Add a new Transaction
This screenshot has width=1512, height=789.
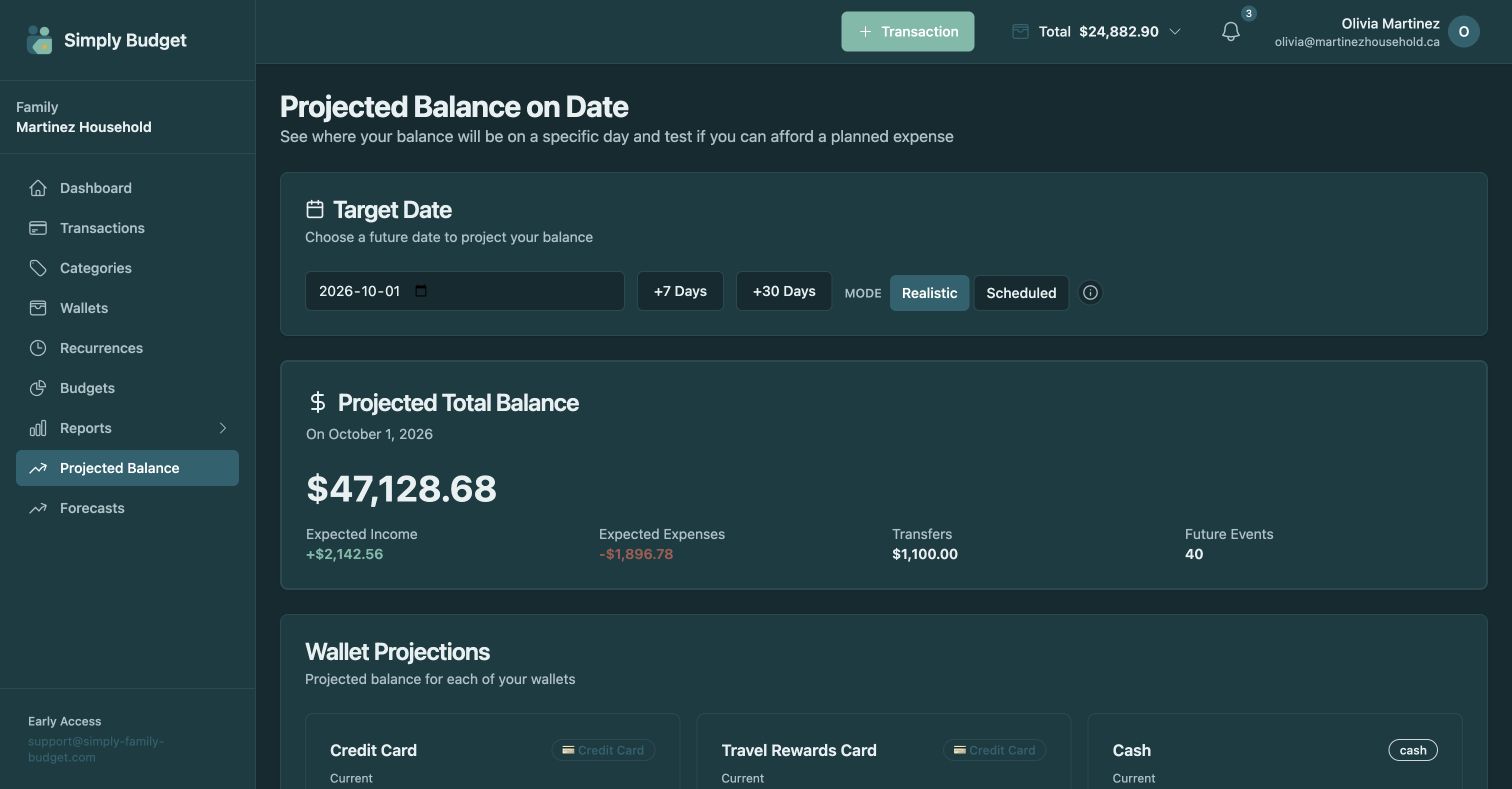coord(907,32)
